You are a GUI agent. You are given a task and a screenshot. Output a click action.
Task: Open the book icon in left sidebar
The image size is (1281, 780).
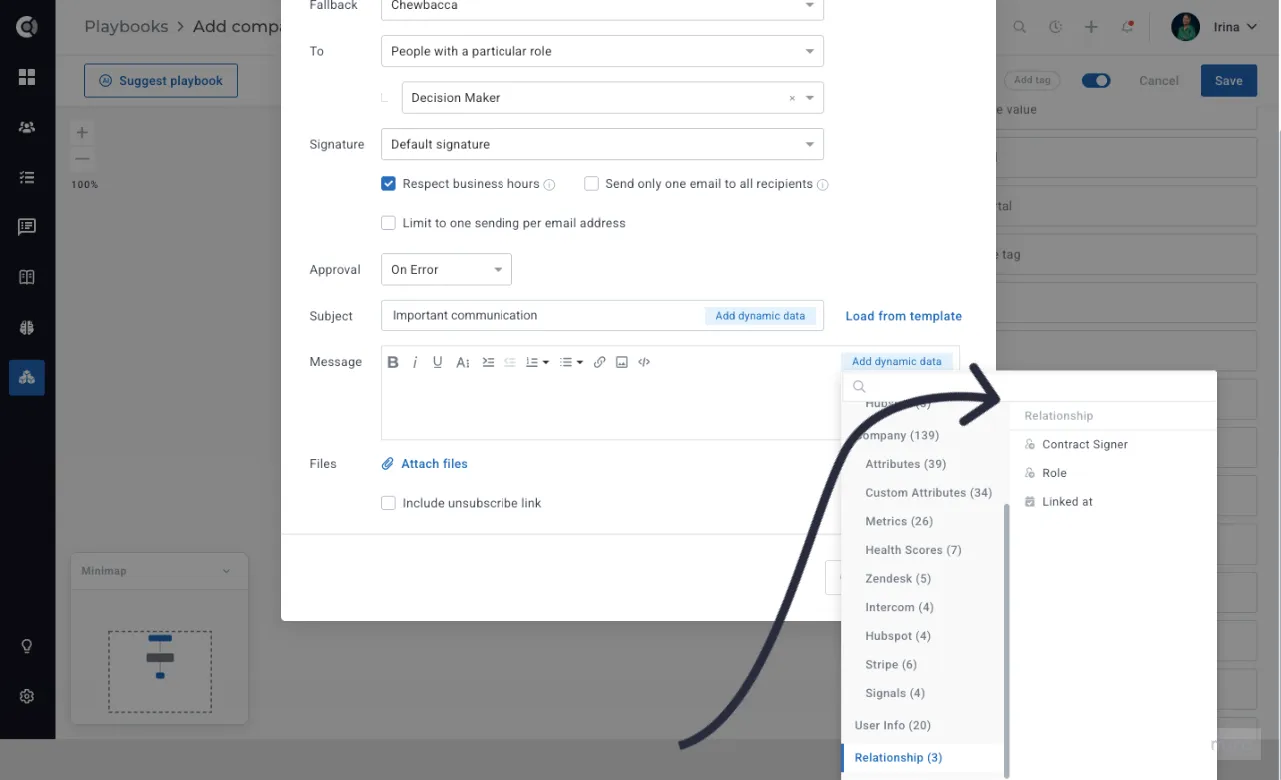[x=27, y=277]
